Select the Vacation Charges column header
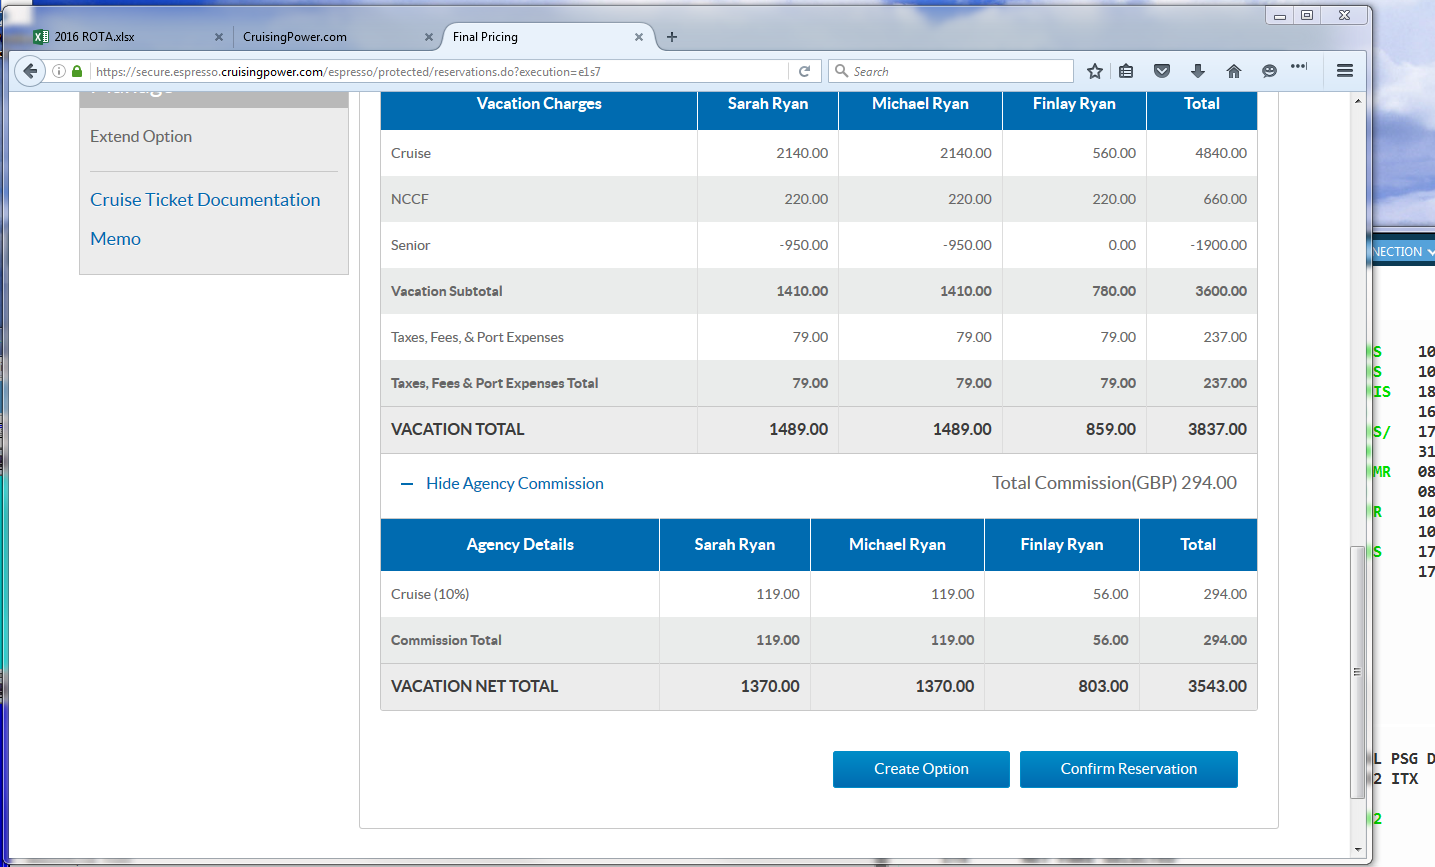Screen dimensions: 1435x867 (x=539, y=104)
